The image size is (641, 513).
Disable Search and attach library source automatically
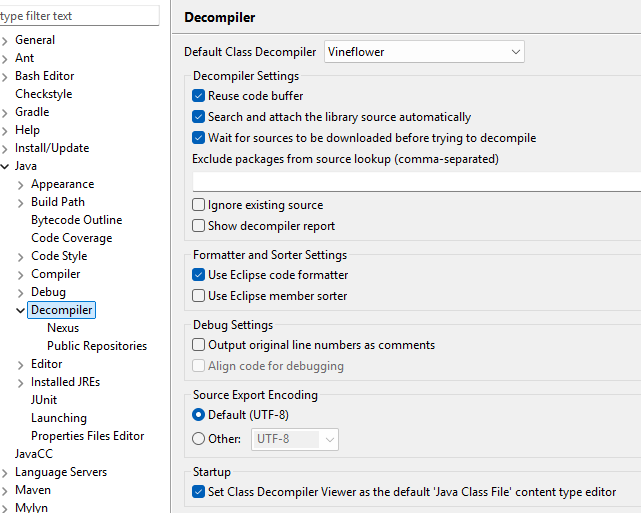tap(199, 117)
